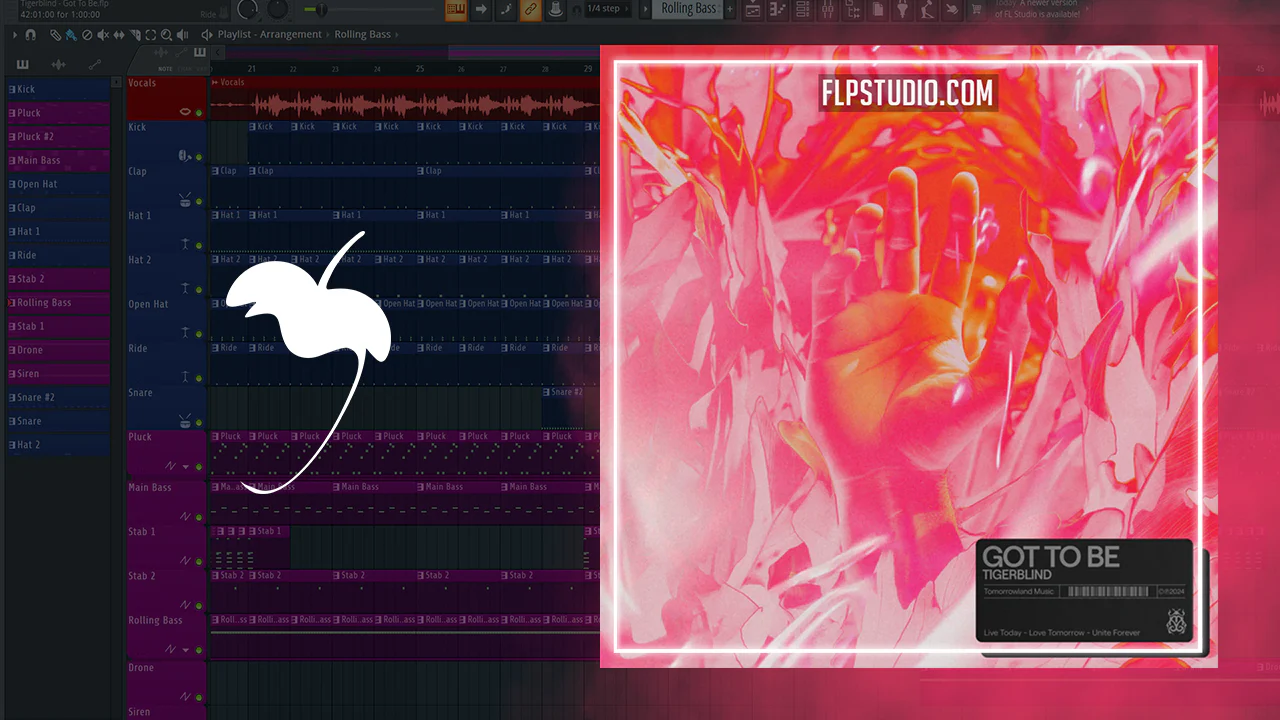Add a new pattern with plus button
The image size is (1280, 720).
(730, 9)
